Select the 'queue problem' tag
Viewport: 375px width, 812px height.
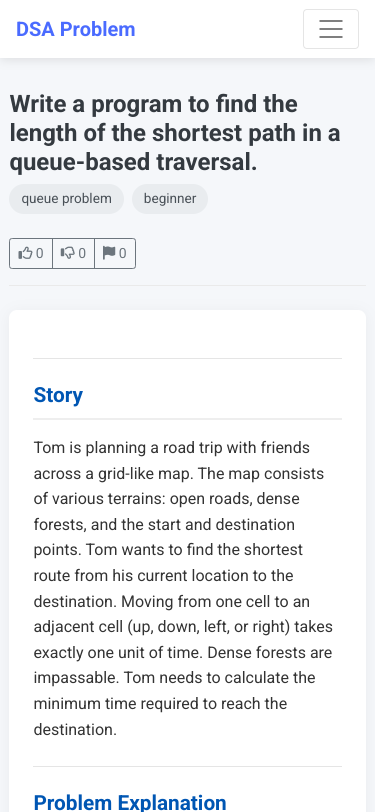click(66, 199)
